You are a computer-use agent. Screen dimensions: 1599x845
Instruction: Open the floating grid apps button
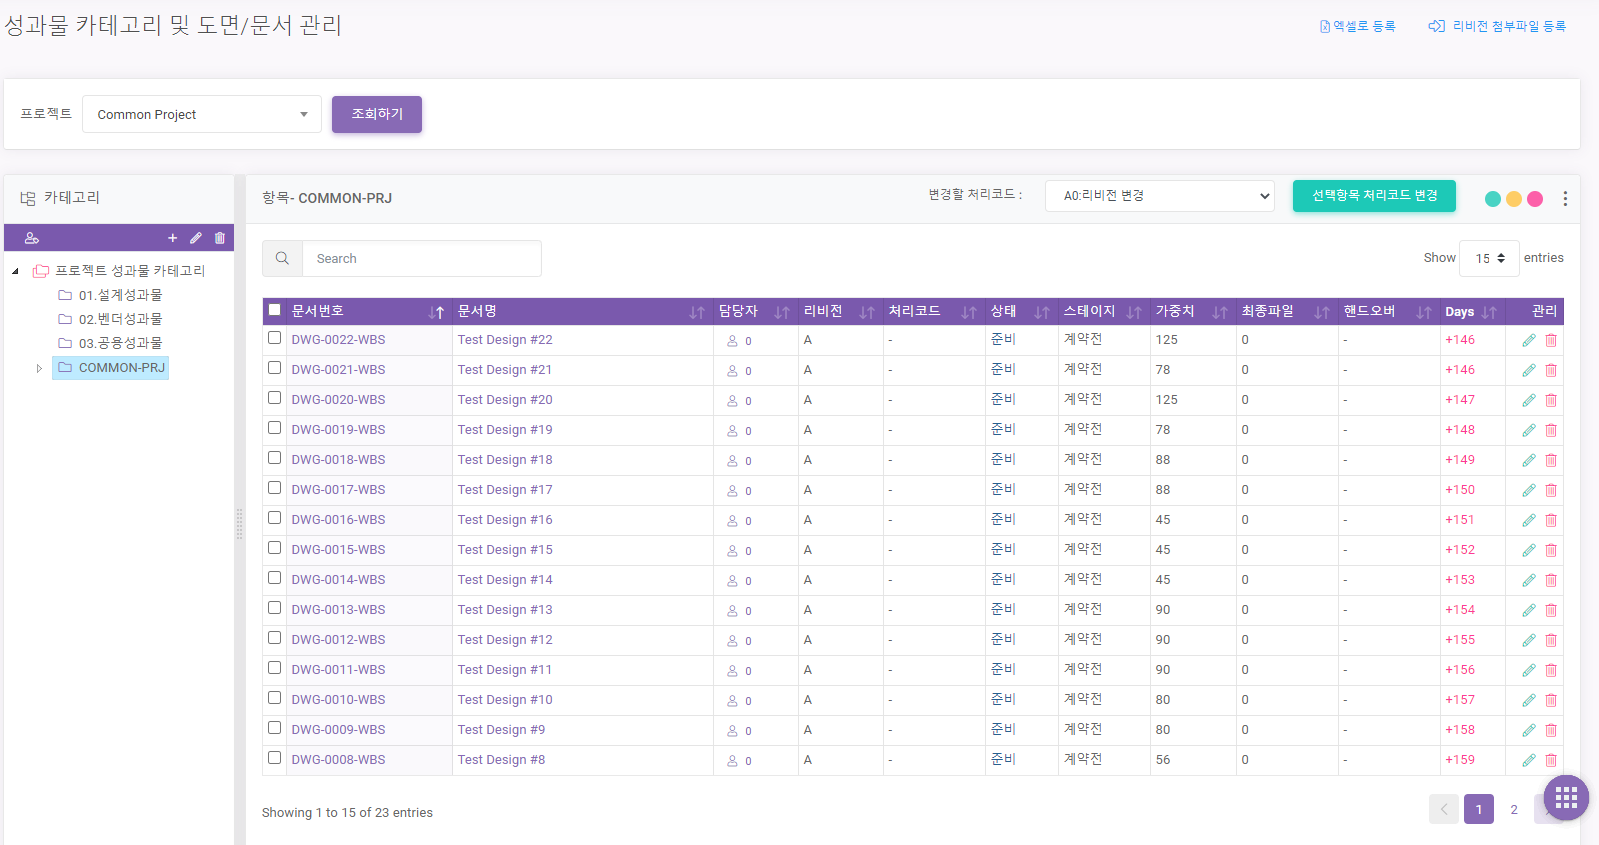[1566, 798]
